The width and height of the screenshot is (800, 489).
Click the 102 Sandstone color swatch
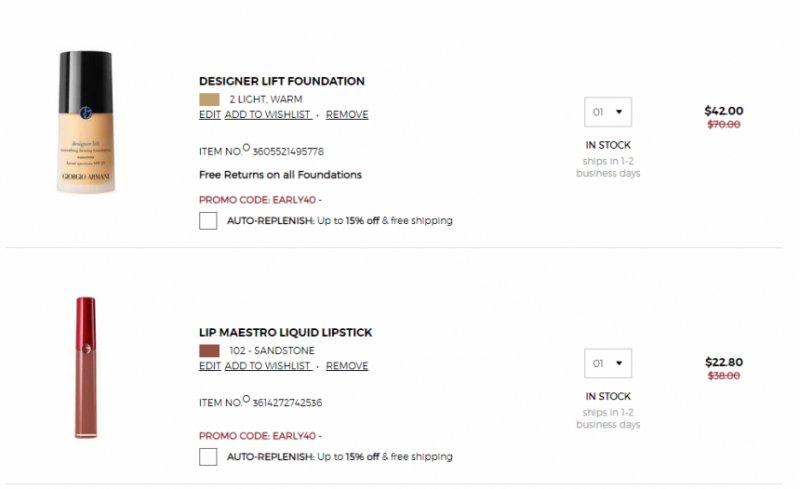coord(209,351)
